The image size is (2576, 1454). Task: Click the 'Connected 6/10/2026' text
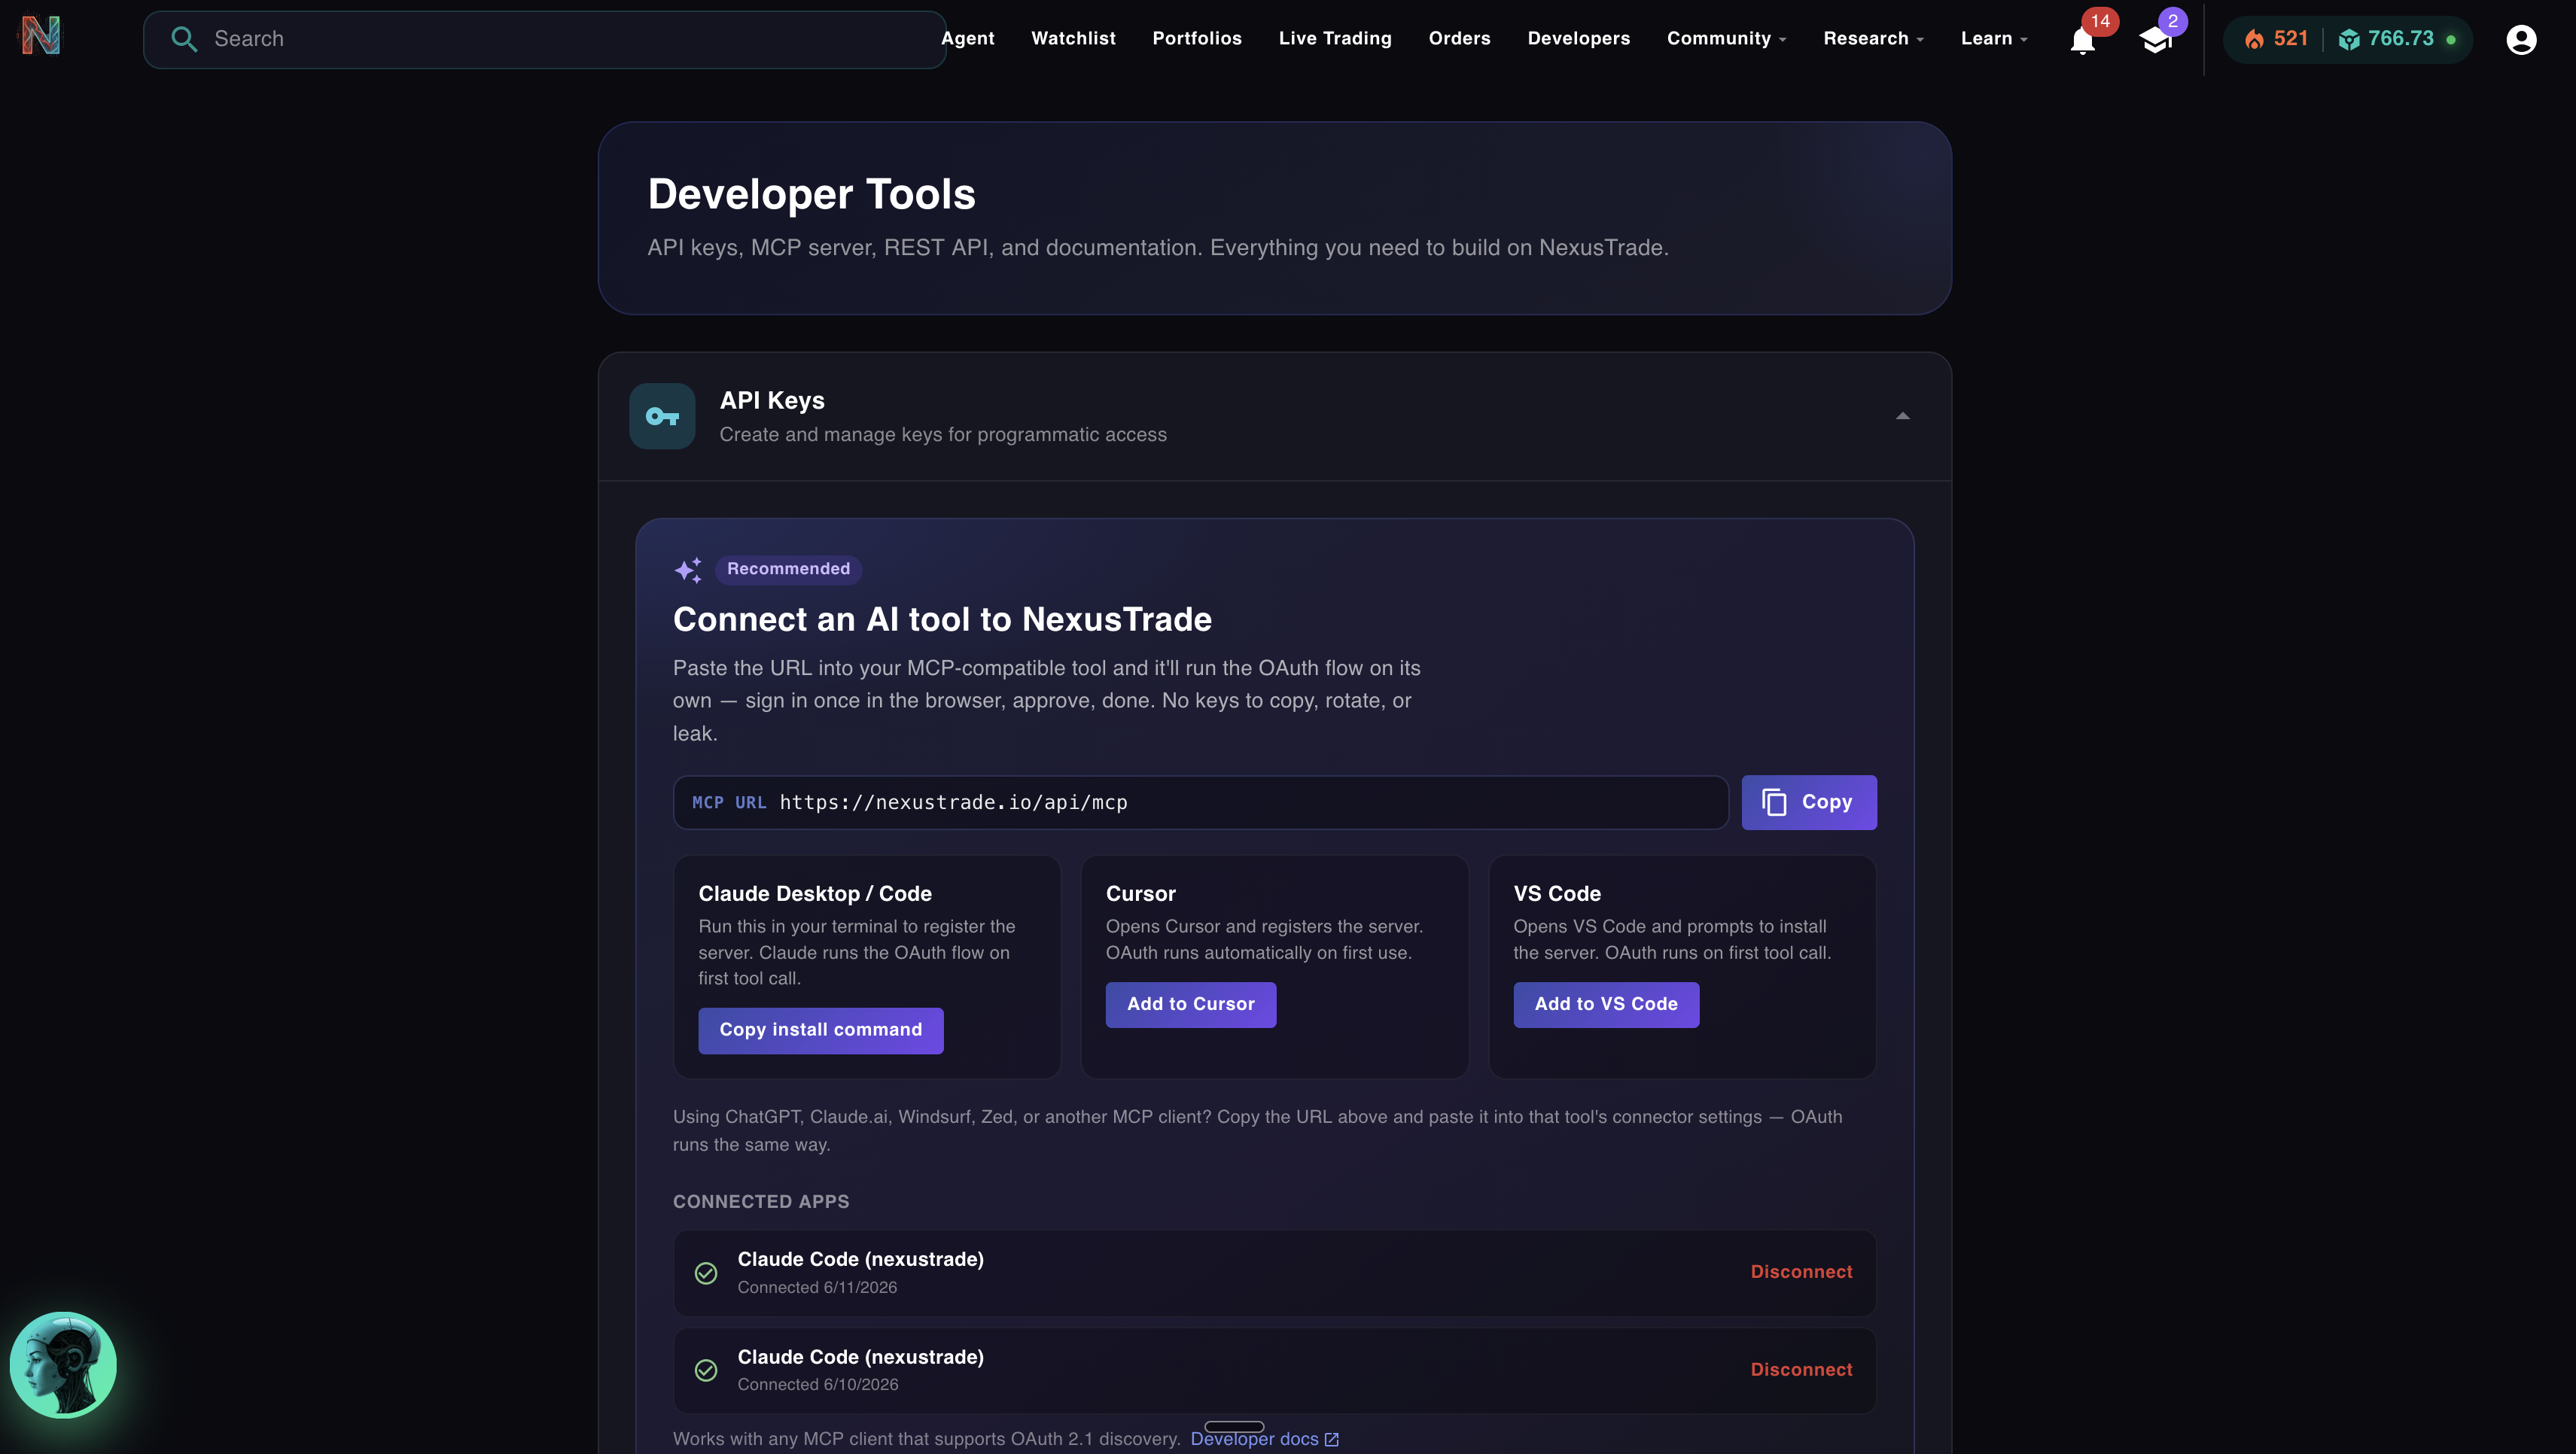(x=817, y=1385)
